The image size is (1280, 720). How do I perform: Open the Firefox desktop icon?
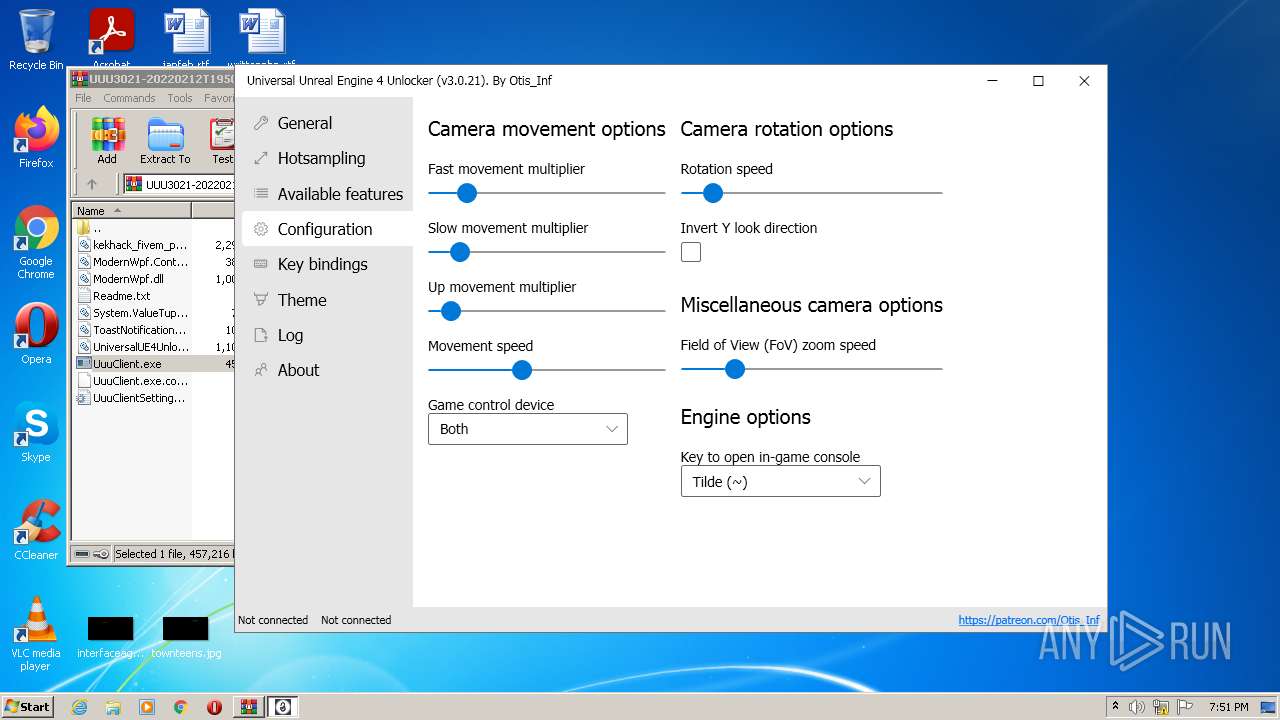(36, 138)
